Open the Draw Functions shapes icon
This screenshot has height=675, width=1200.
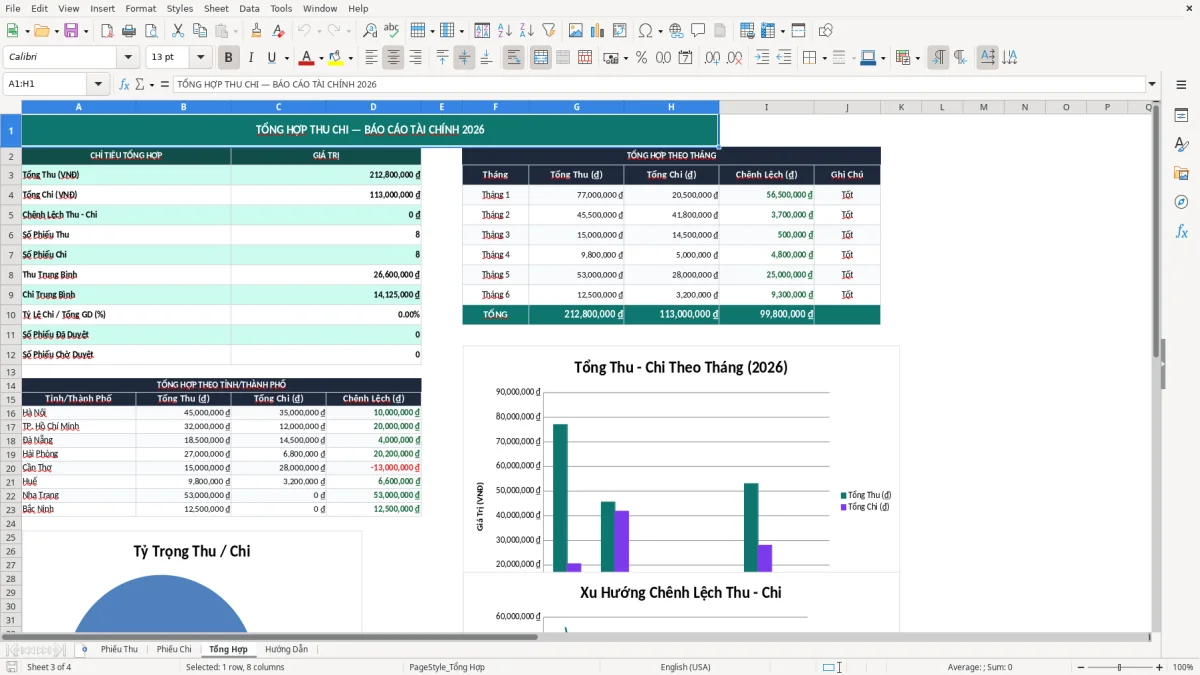point(826,31)
